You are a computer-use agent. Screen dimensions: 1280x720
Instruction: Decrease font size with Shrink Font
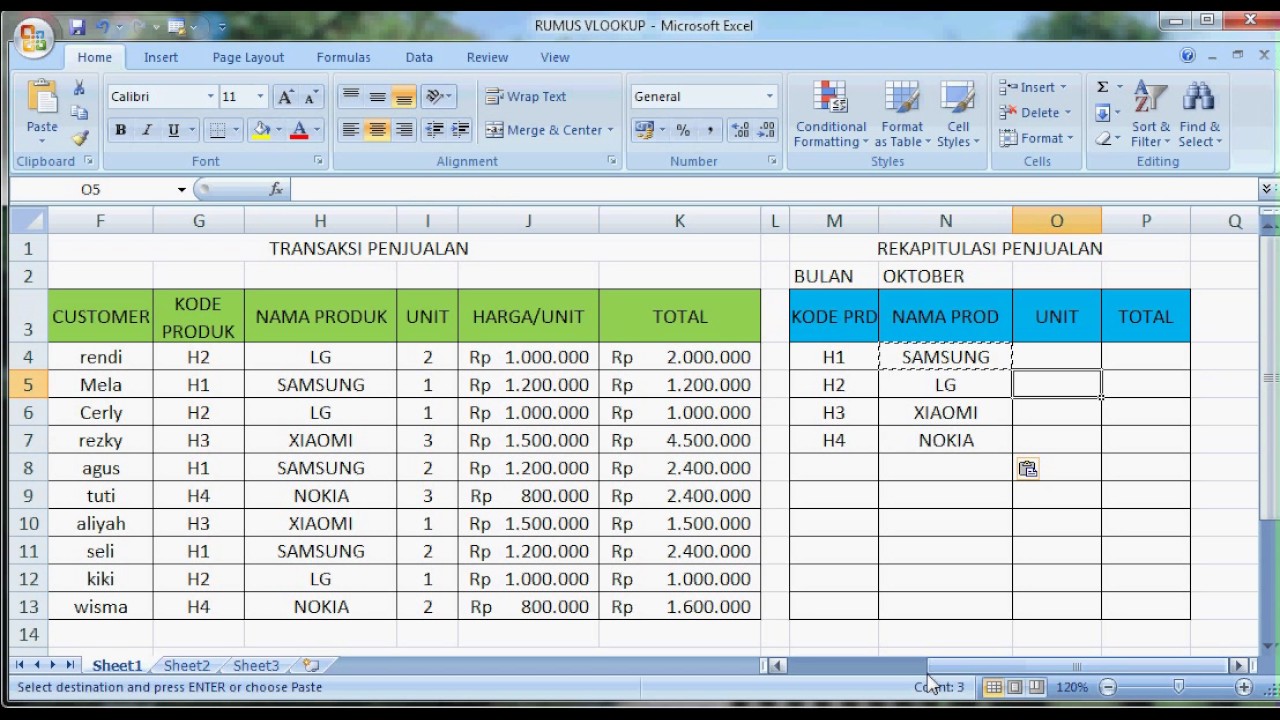[310, 97]
